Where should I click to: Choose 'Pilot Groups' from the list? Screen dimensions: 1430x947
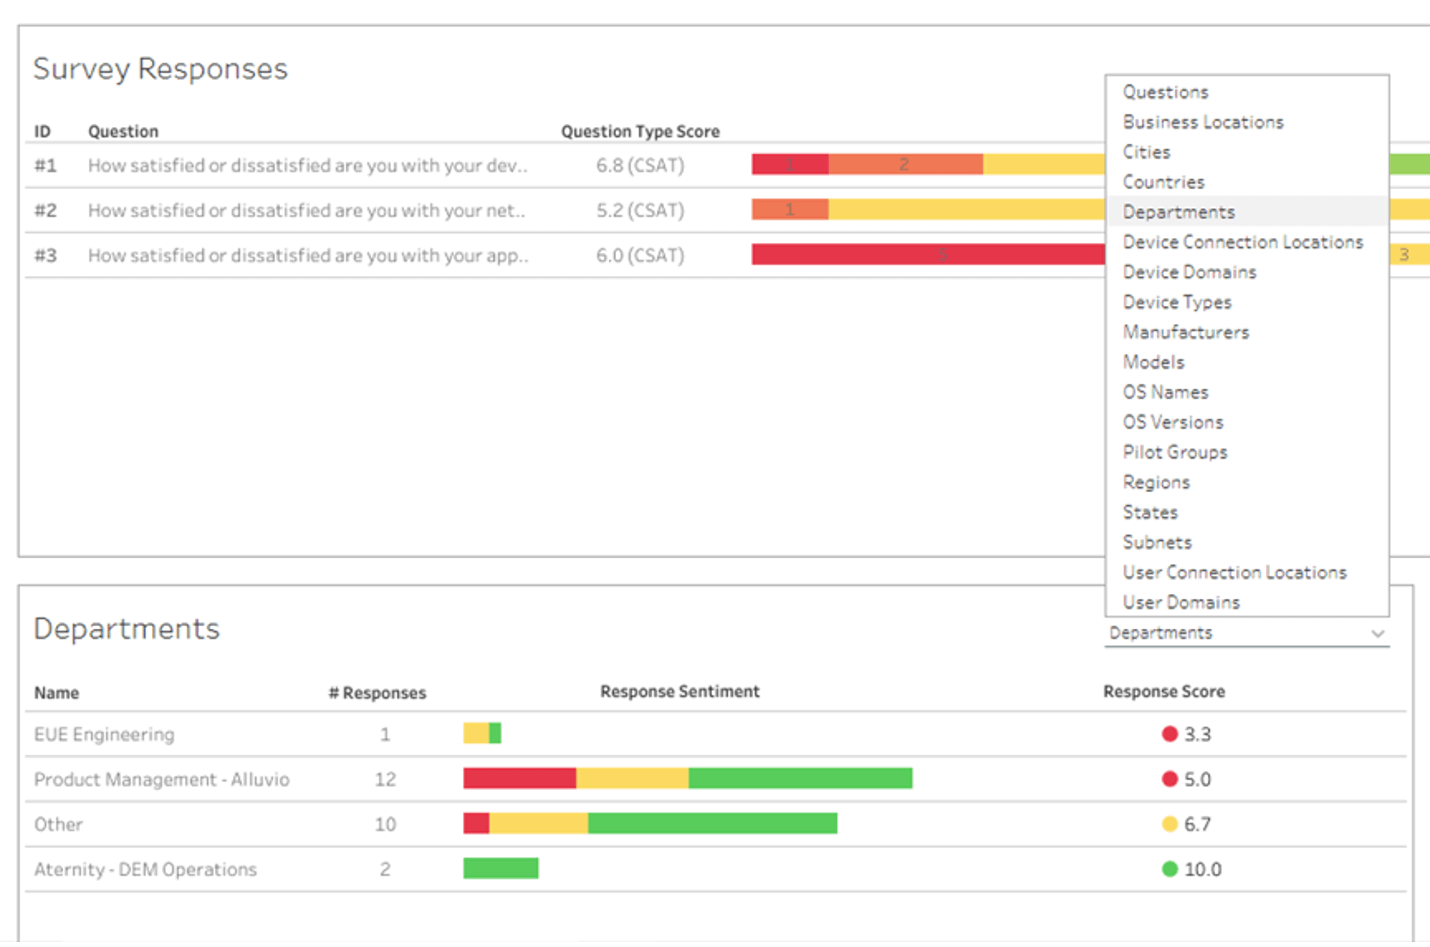click(x=1175, y=451)
